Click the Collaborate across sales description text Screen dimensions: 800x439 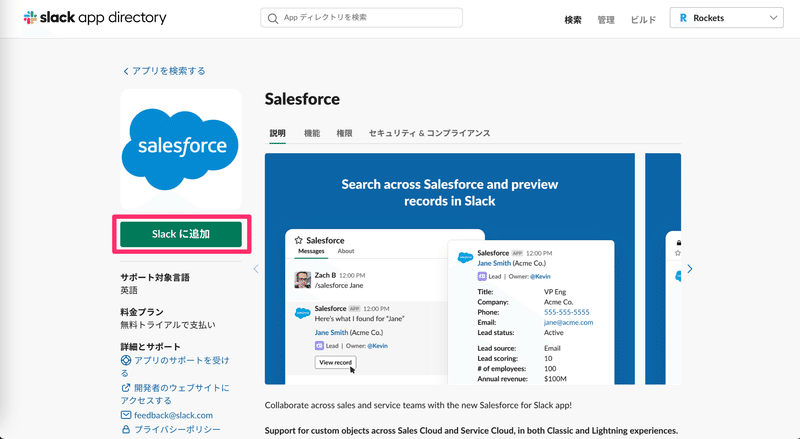(418, 405)
